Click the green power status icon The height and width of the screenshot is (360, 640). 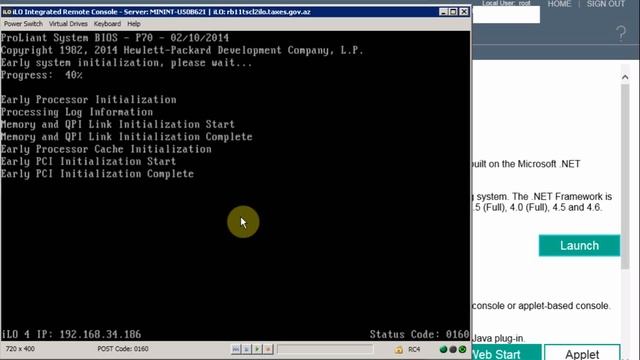tap(462, 349)
